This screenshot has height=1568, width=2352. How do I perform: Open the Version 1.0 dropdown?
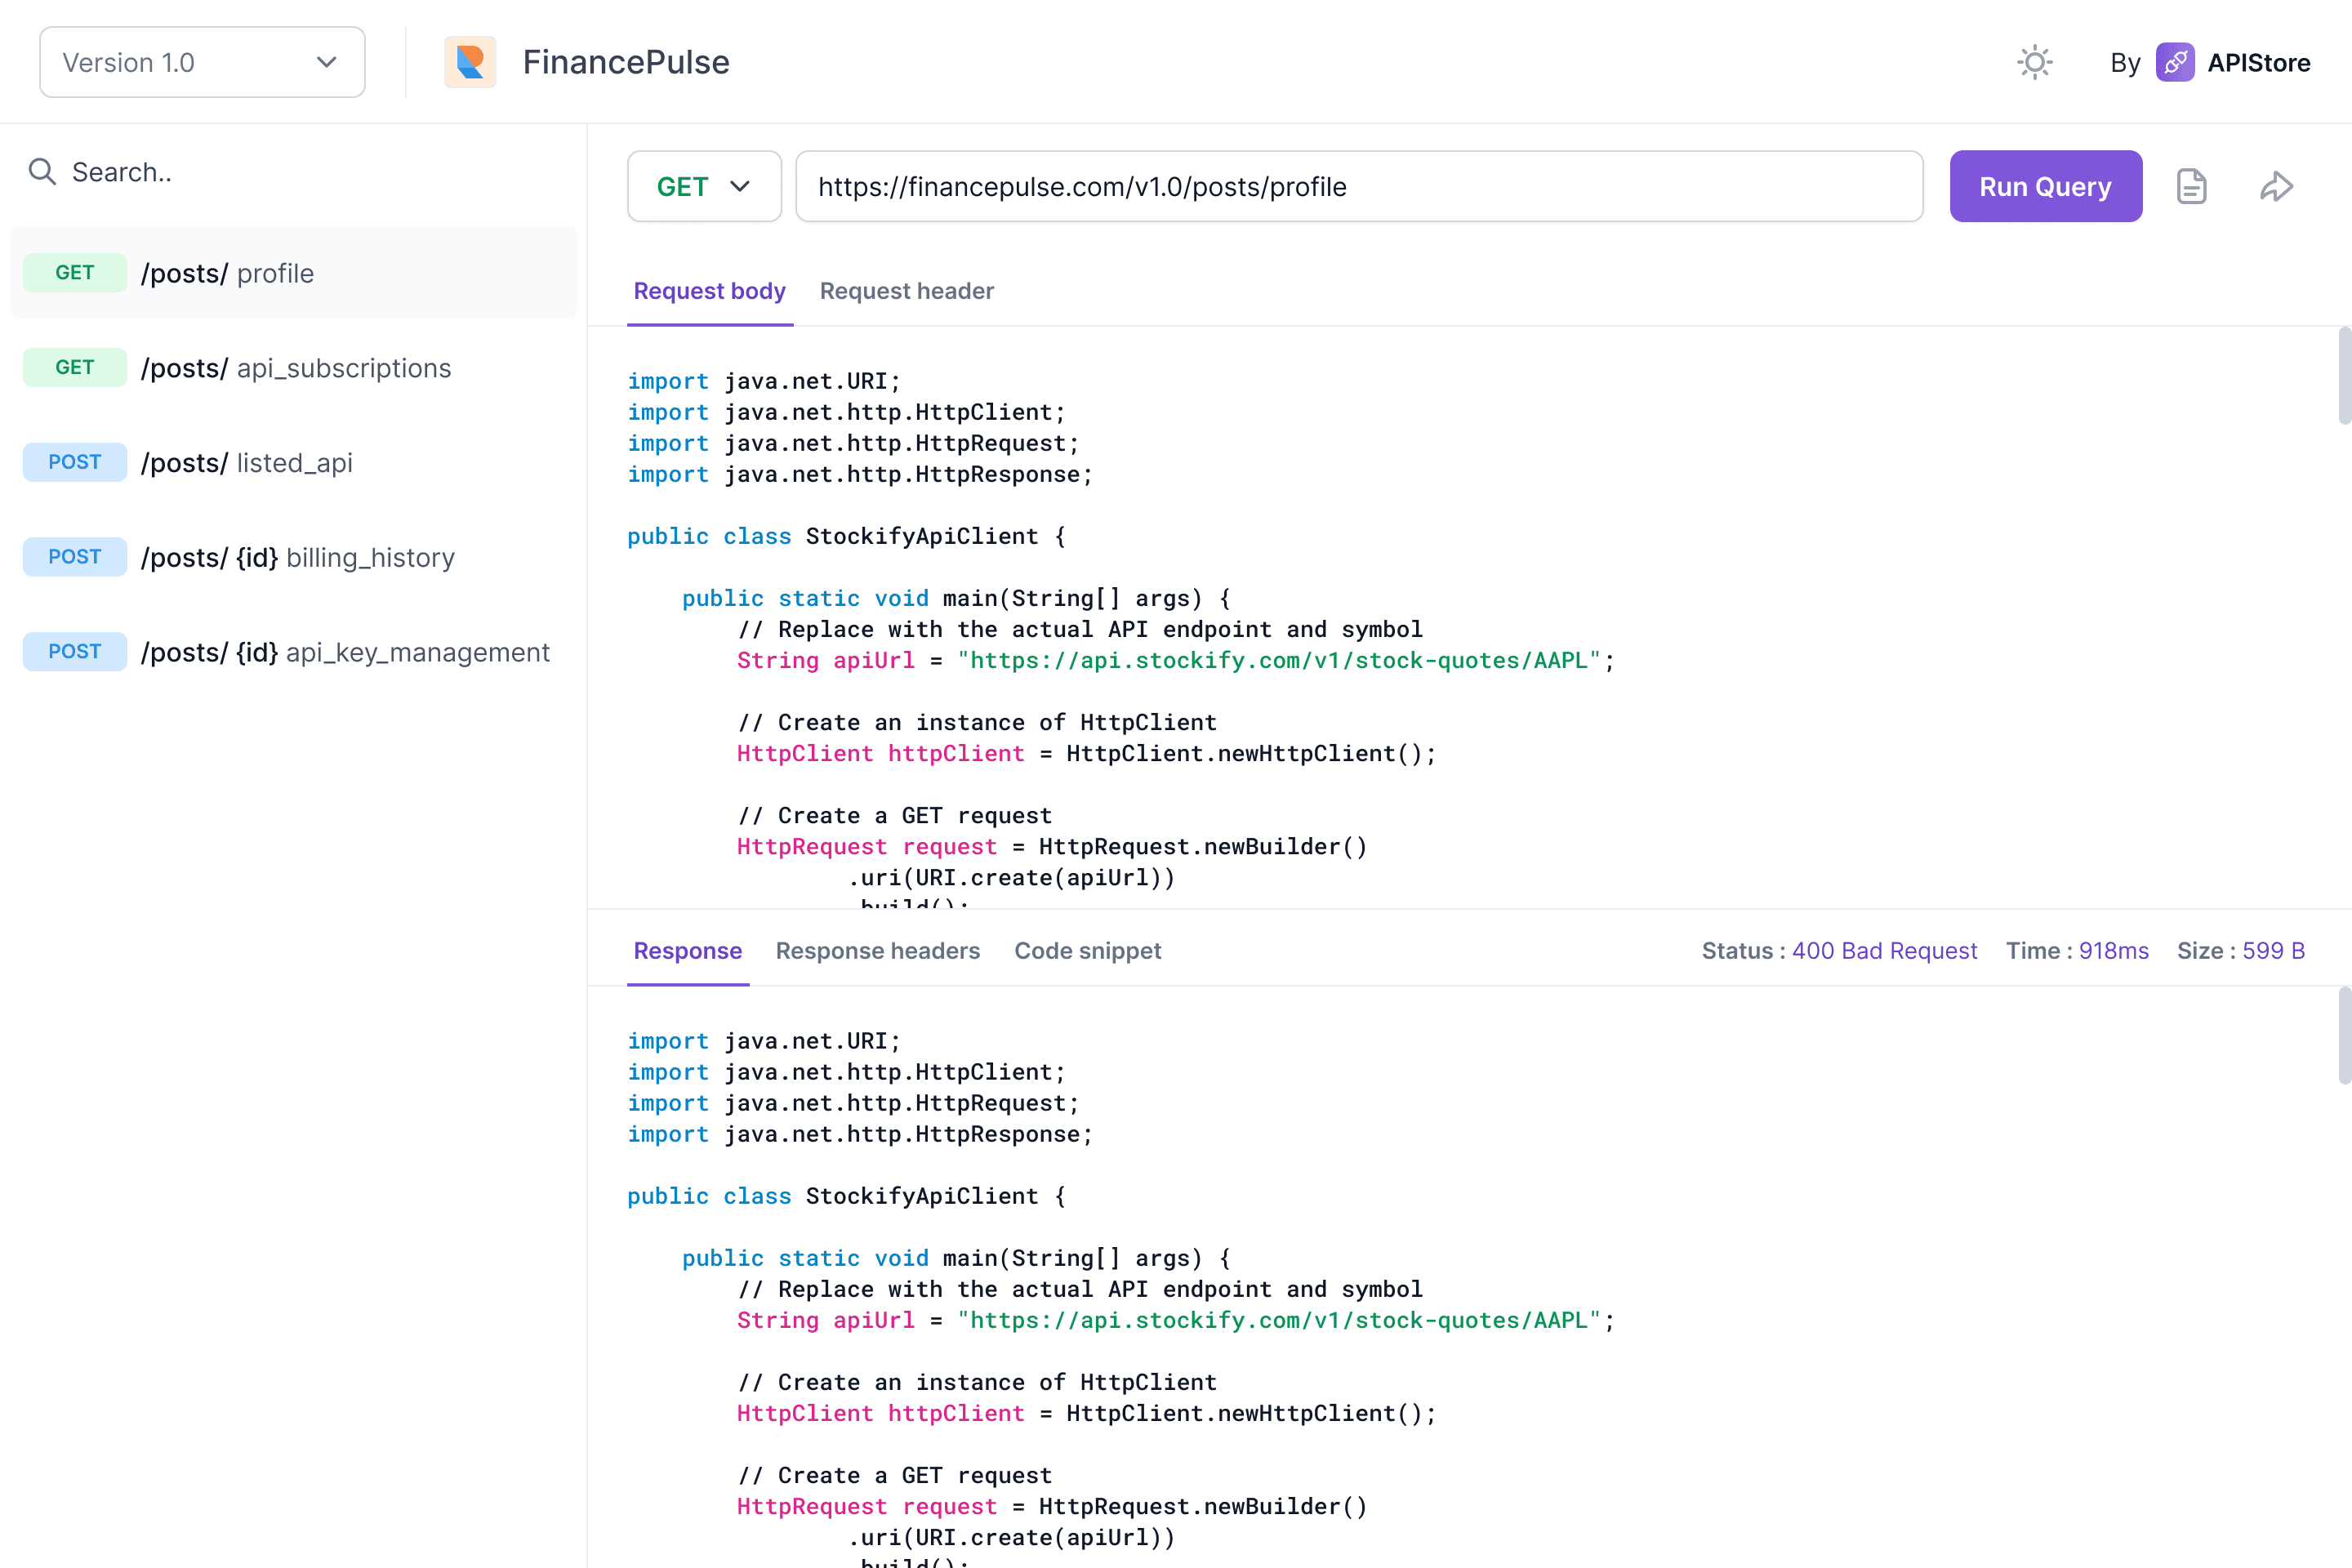[x=201, y=62]
